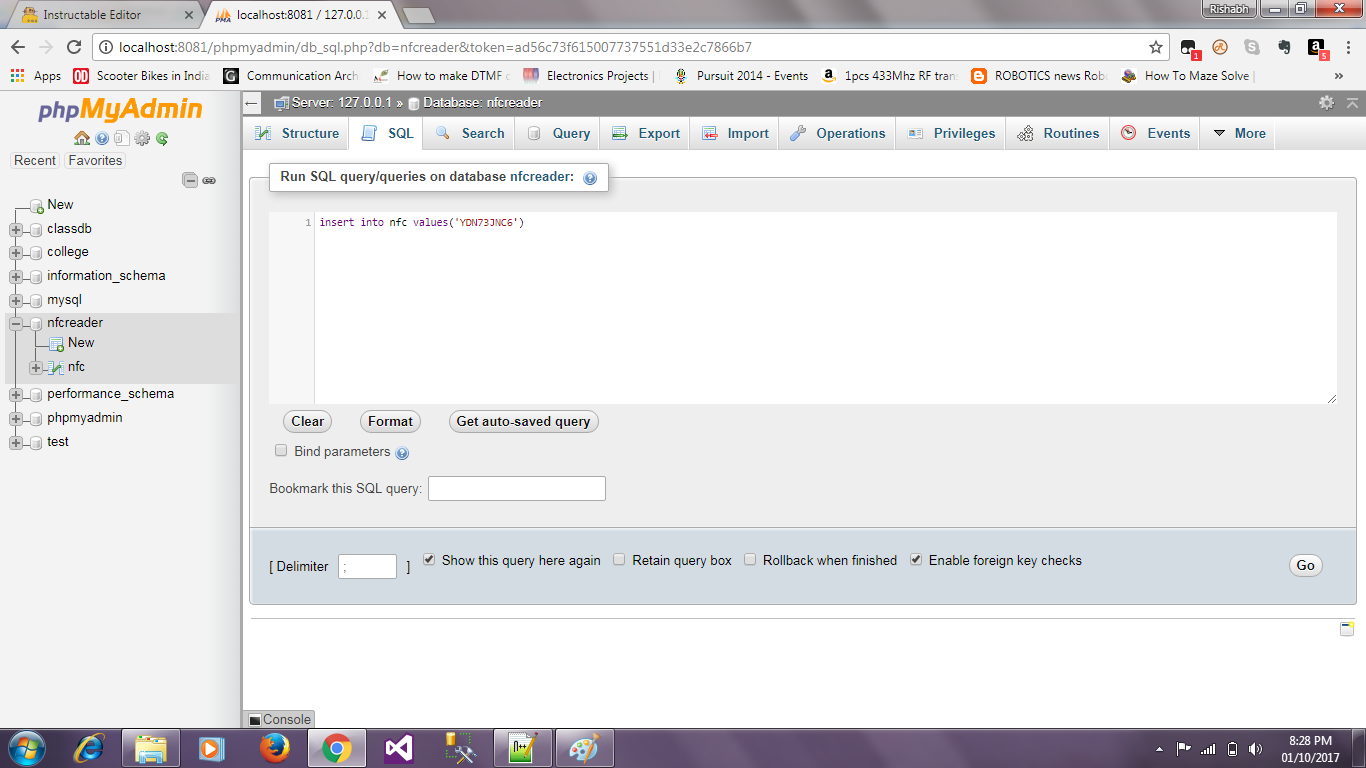Select the test database in the tree
The height and width of the screenshot is (768, 1366).
click(58, 442)
